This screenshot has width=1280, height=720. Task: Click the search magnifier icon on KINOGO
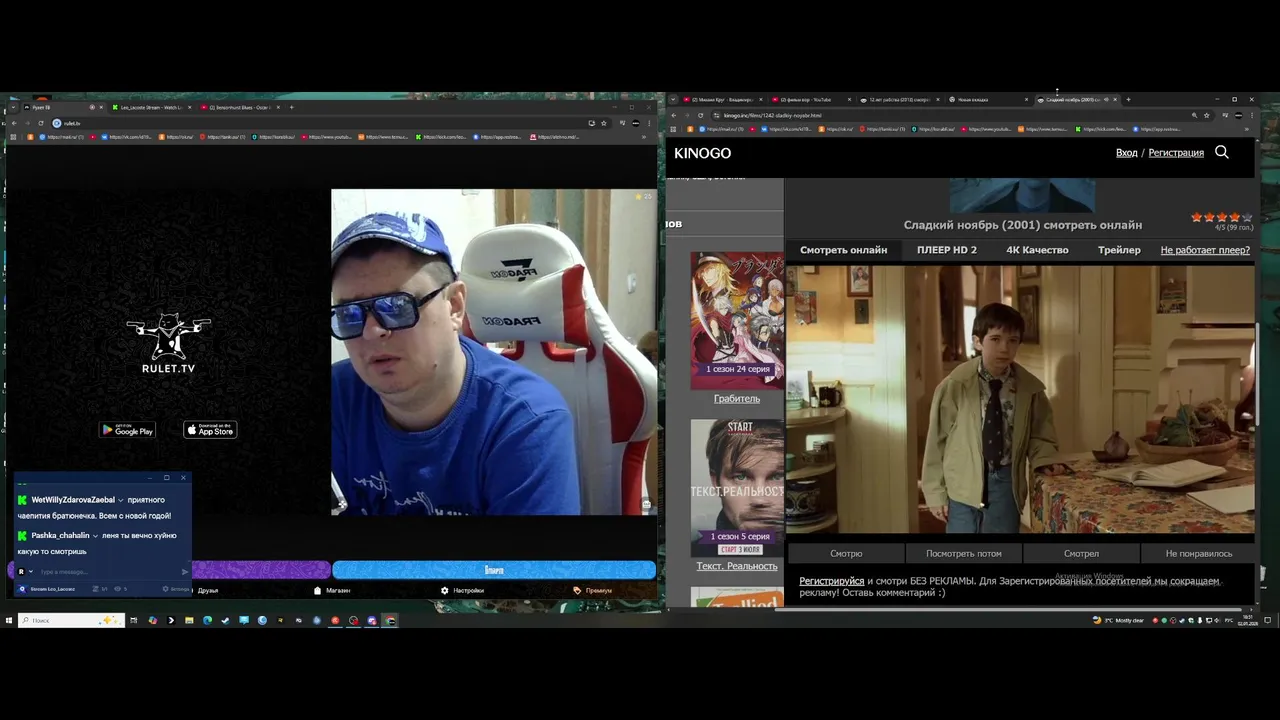point(1221,152)
